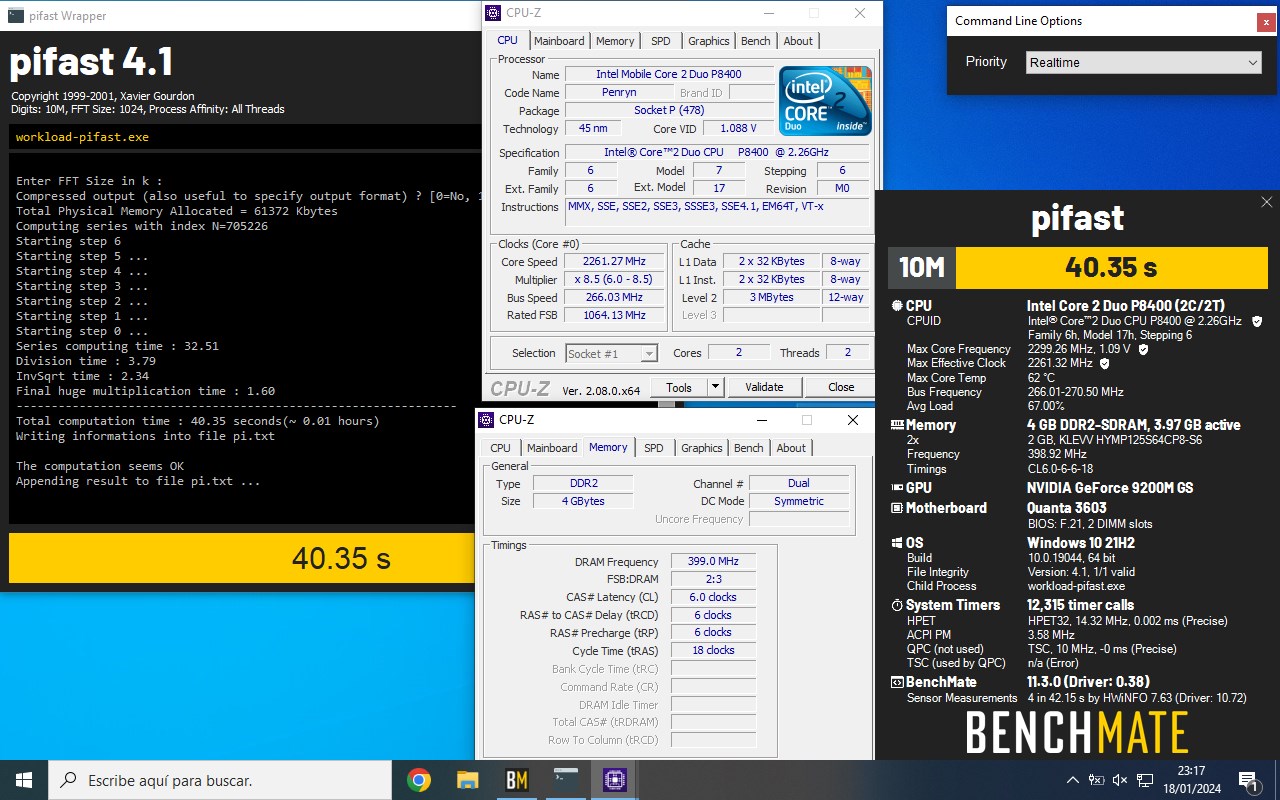Select Graphics tab in lower CPU-Z

[702, 448]
